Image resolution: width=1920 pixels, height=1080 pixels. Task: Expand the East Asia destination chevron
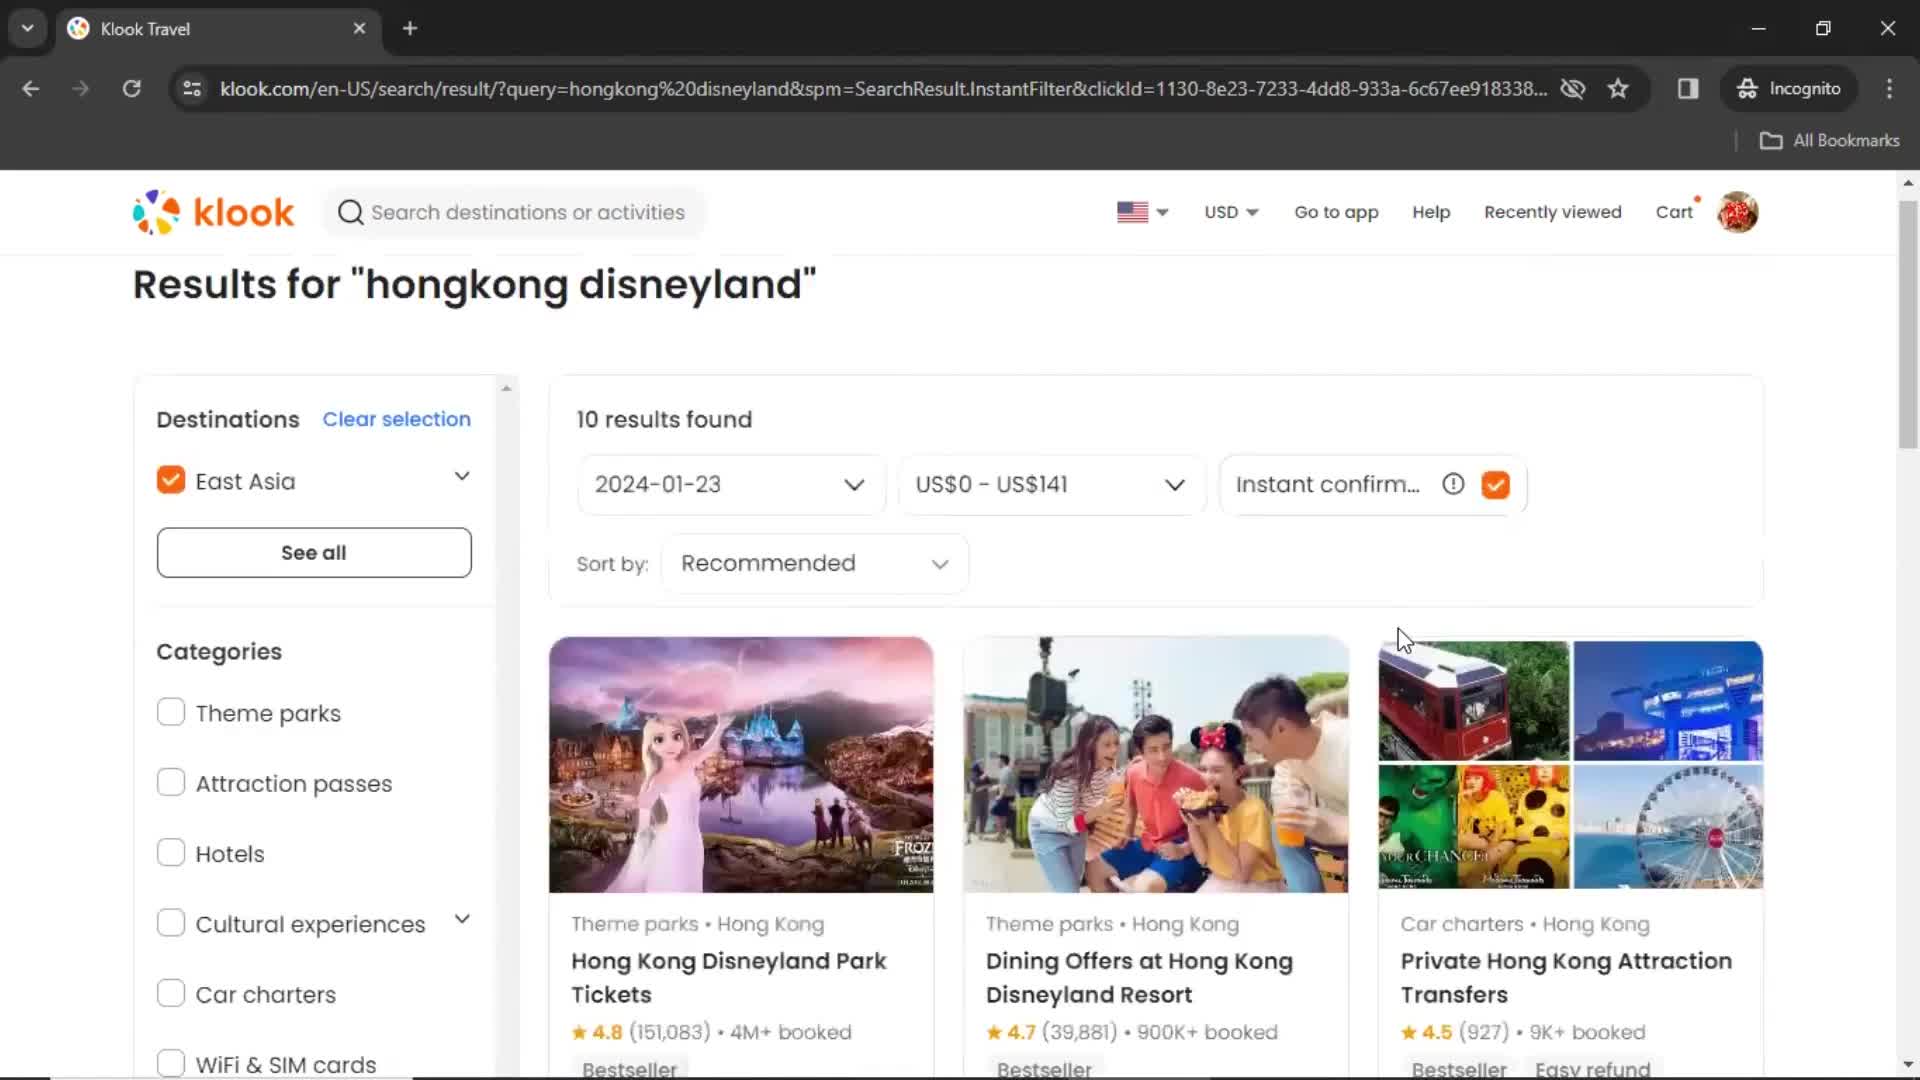tap(462, 476)
